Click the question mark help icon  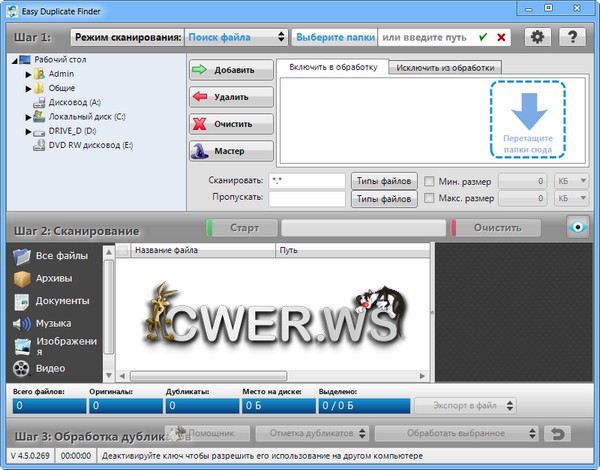click(572, 37)
